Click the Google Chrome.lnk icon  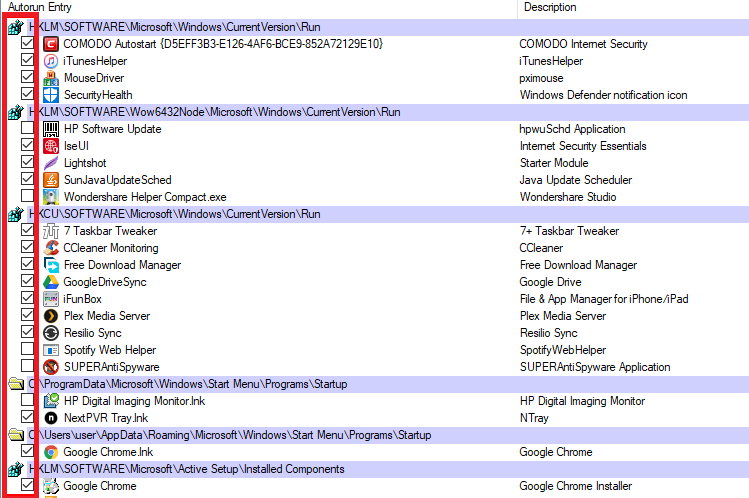tap(51, 452)
